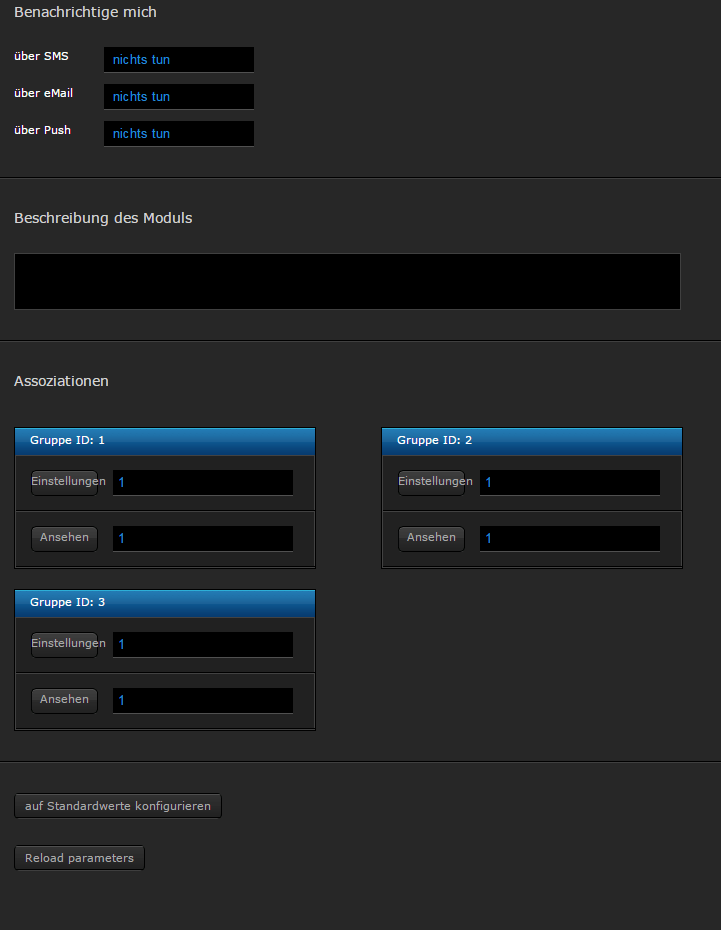Click the 'Gruppe ID: 2' panel header
The height and width of the screenshot is (930, 721).
(x=532, y=441)
